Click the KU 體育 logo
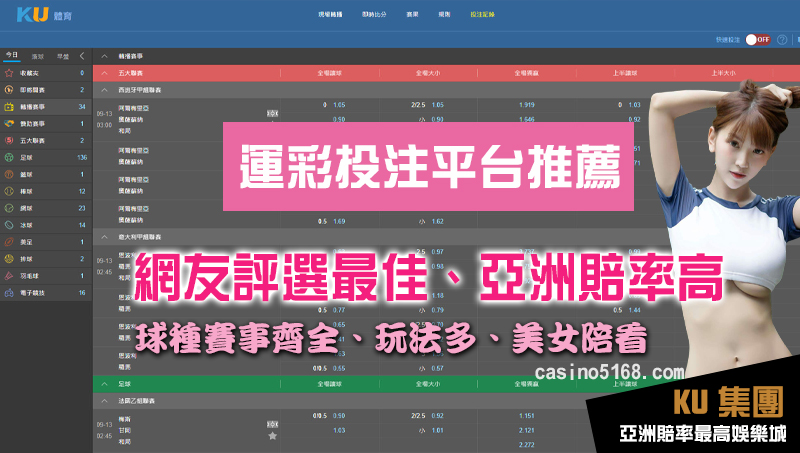The height and width of the screenshot is (453, 800). pos(44,14)
